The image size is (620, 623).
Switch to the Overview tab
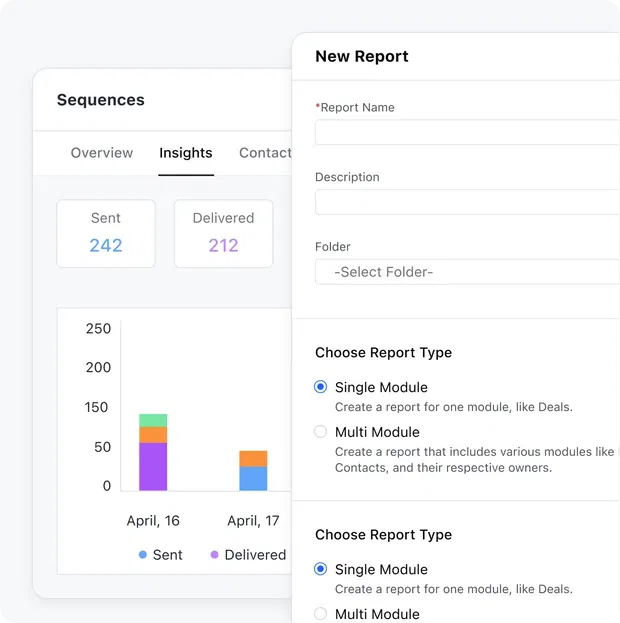101,153
